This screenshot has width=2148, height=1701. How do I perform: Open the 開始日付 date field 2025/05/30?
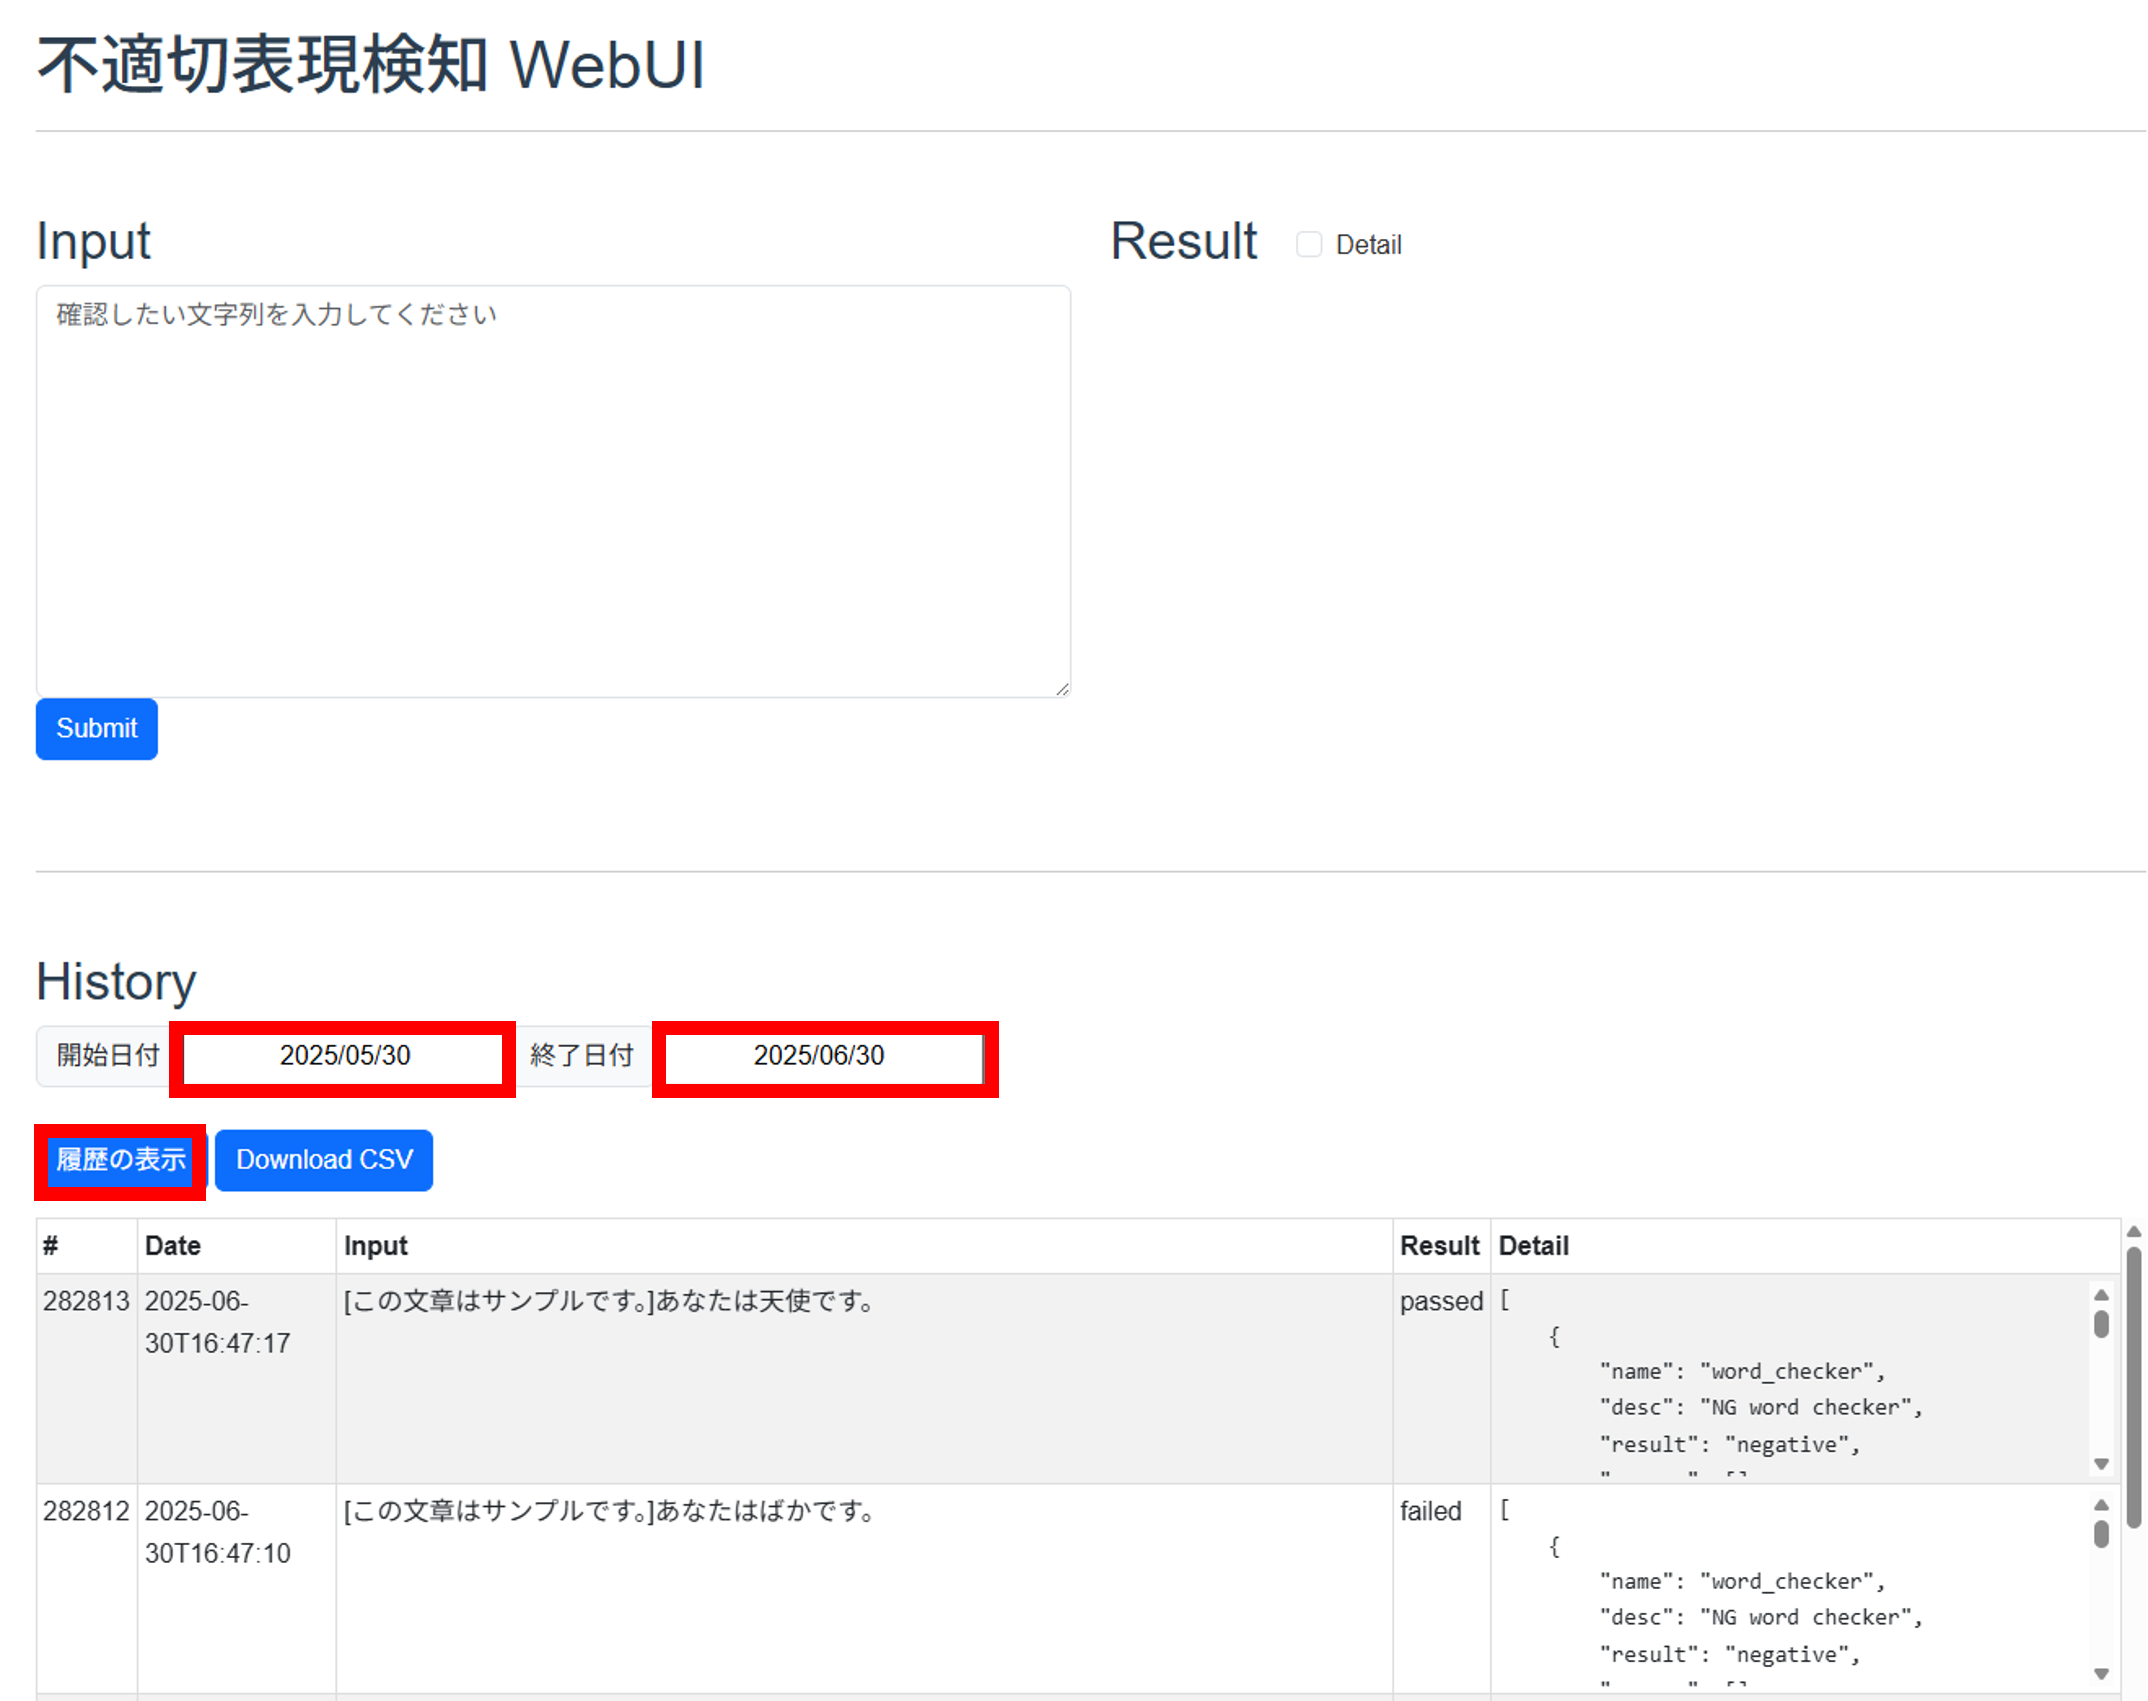point(344,1056)
